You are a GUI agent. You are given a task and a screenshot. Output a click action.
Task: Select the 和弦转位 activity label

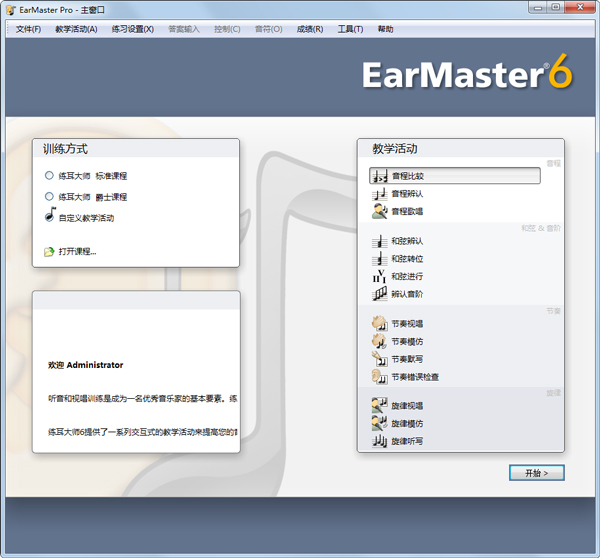coord(407,259)
